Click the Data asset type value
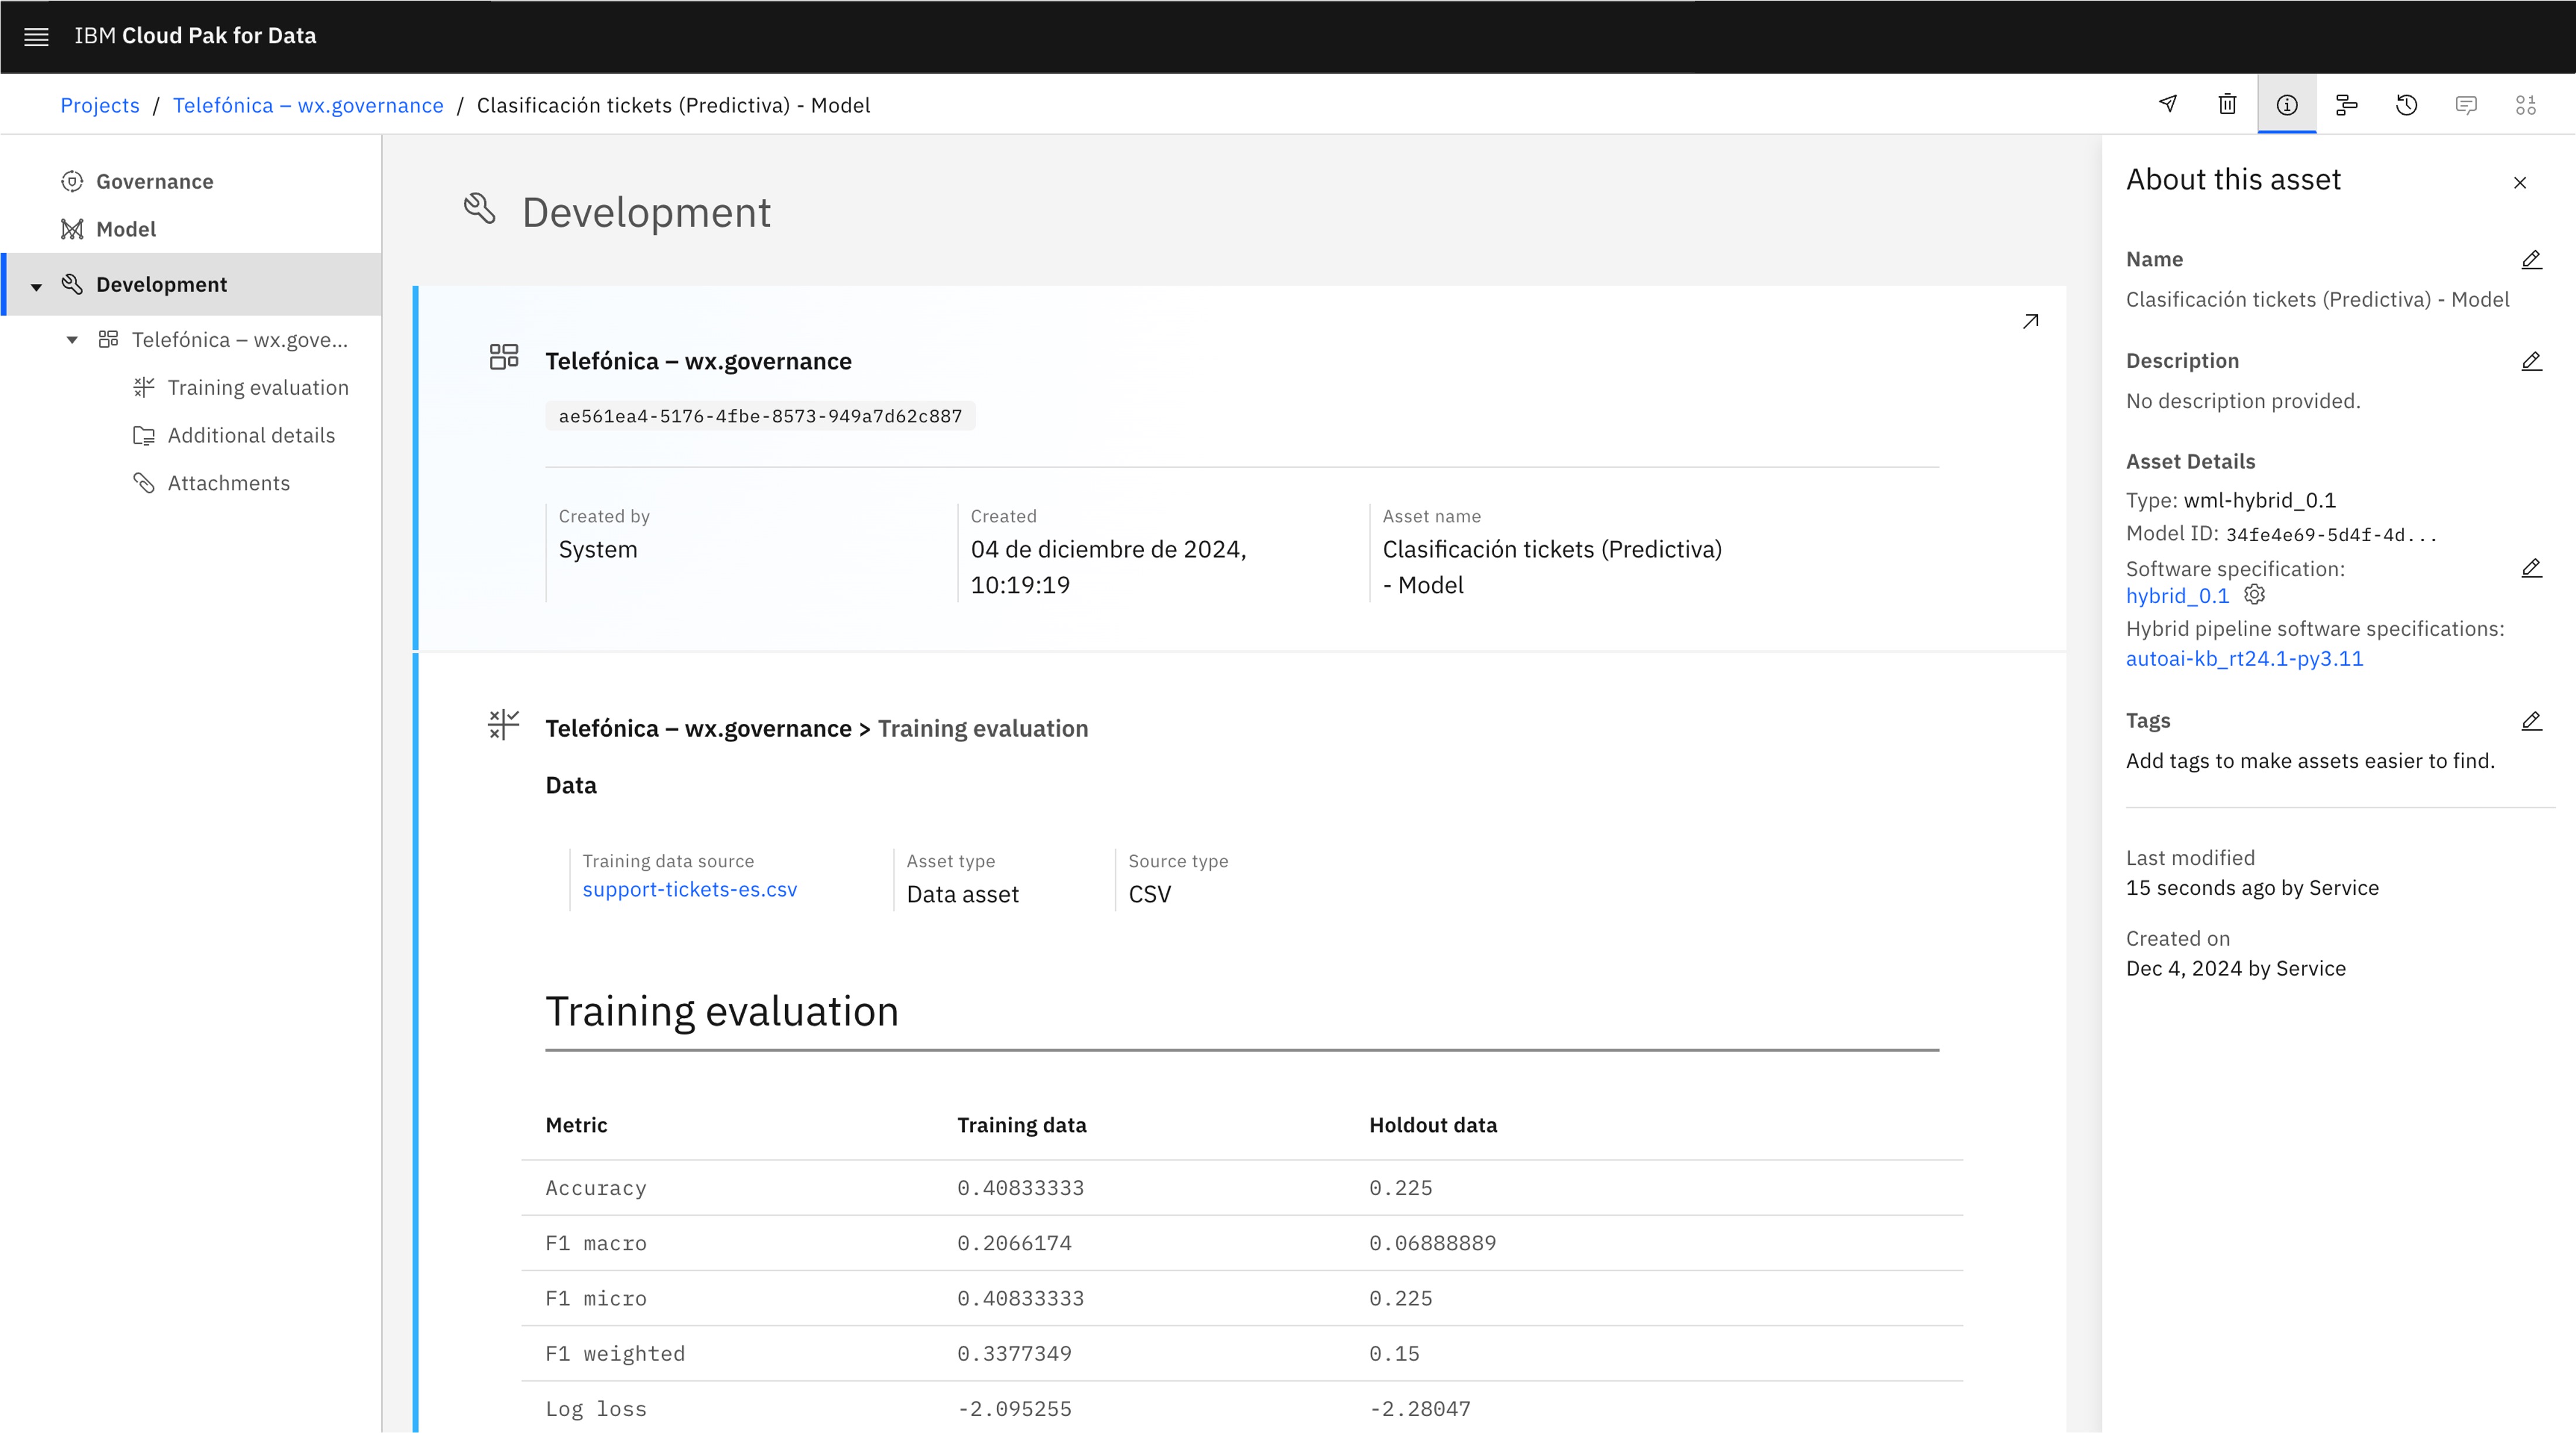 962,894
